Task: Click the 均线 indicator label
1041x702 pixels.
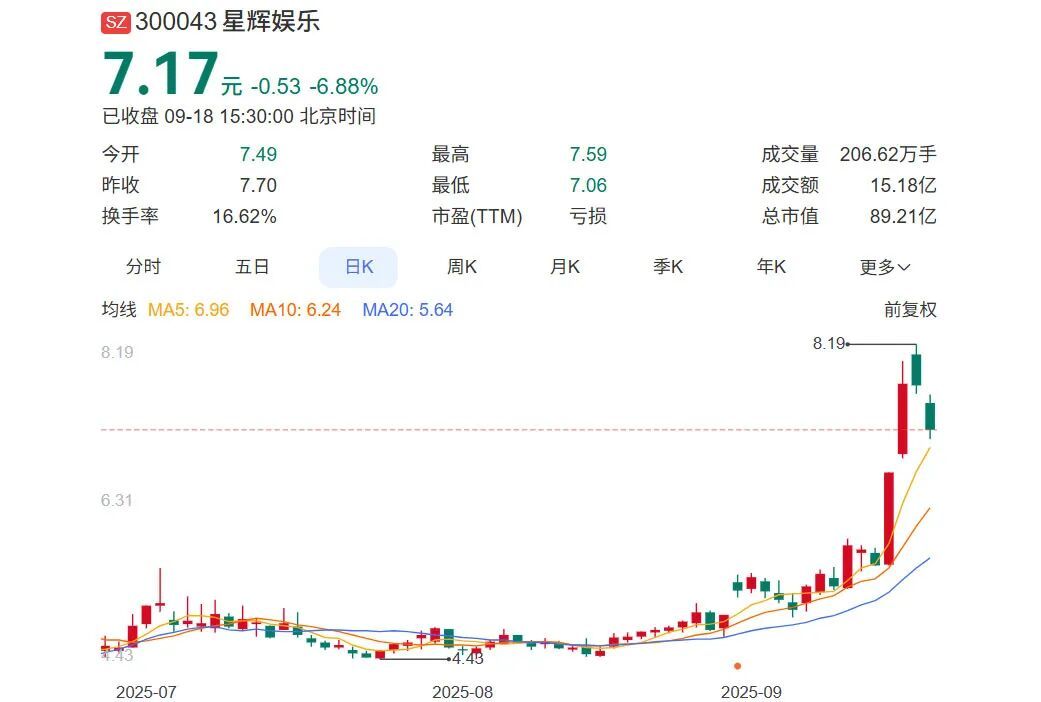Action: pyautogui.click(x=118, y=310)
